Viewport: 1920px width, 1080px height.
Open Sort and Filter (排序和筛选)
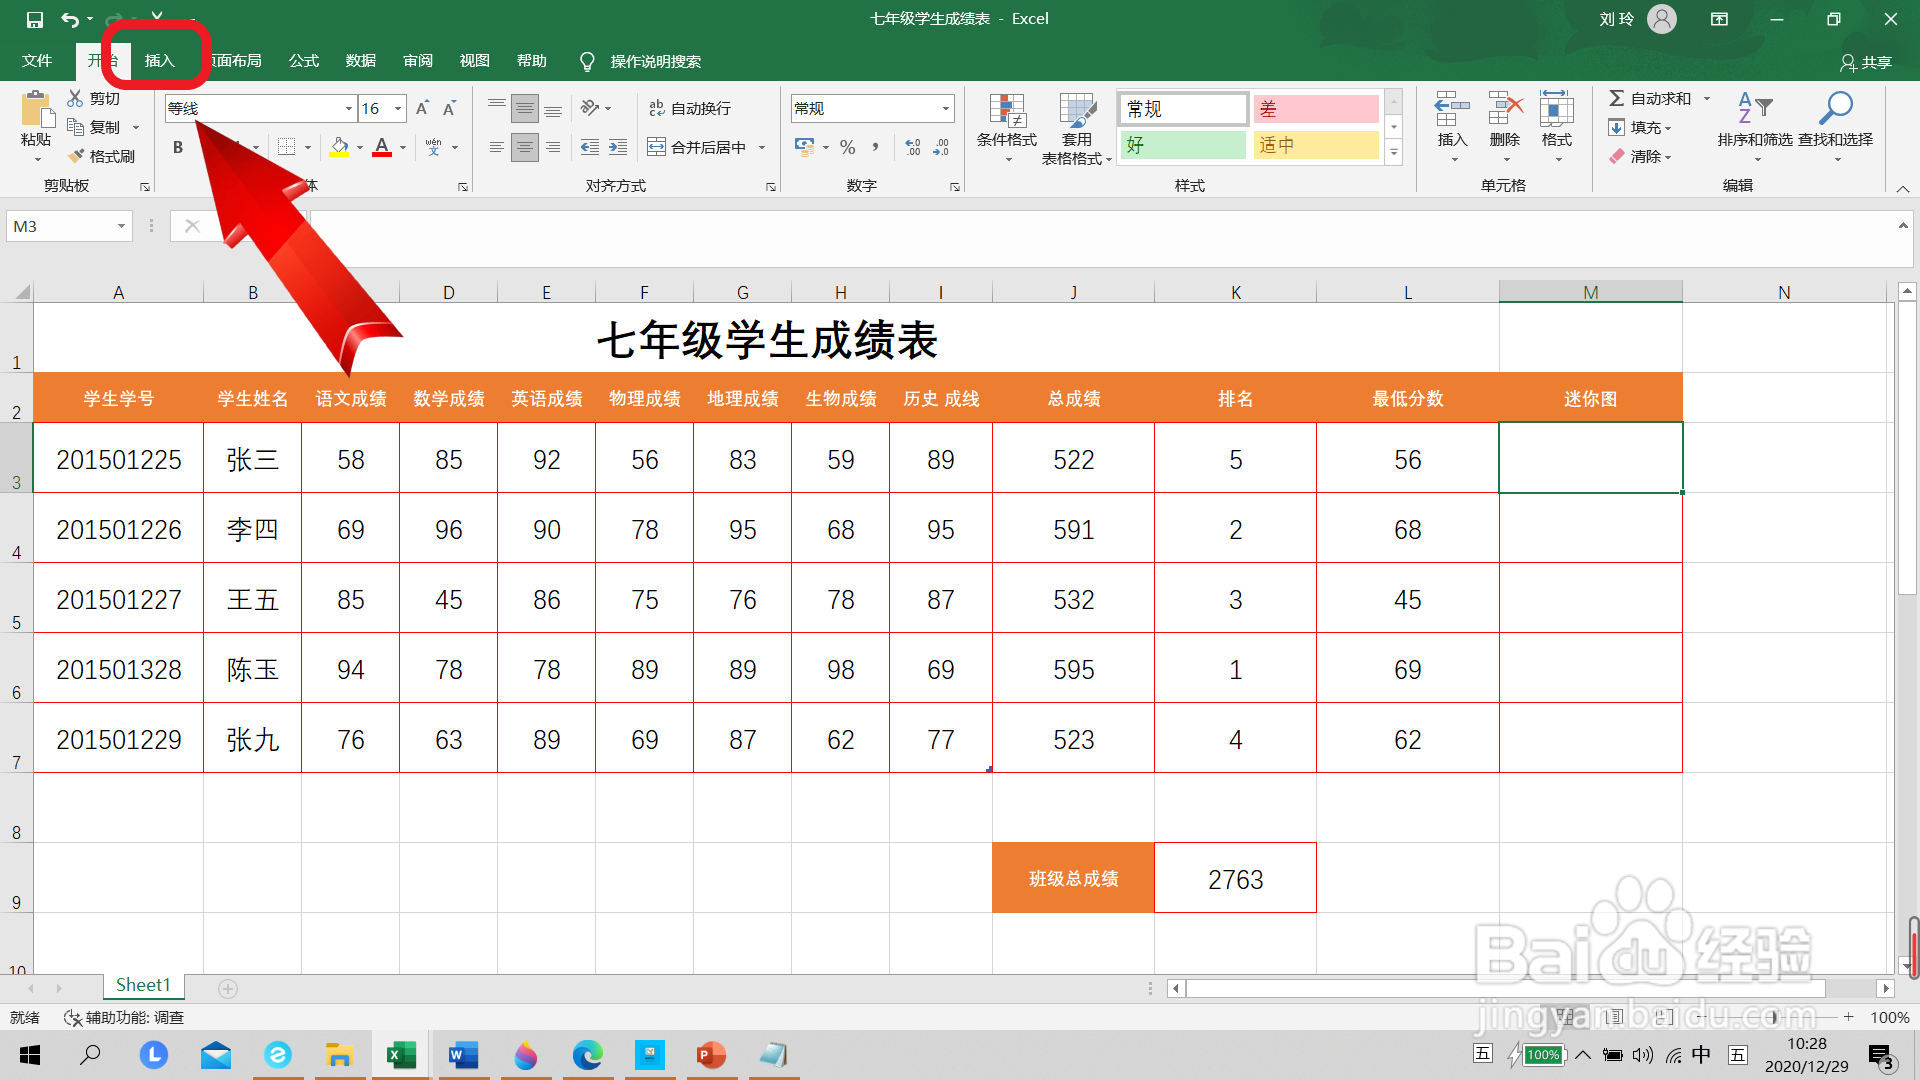[1755, 128]
